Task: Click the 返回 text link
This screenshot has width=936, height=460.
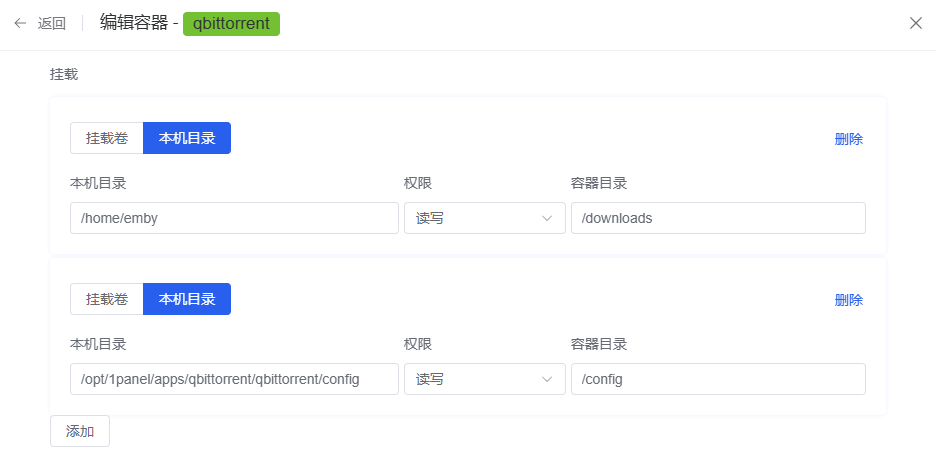Action: coord(52,24)
